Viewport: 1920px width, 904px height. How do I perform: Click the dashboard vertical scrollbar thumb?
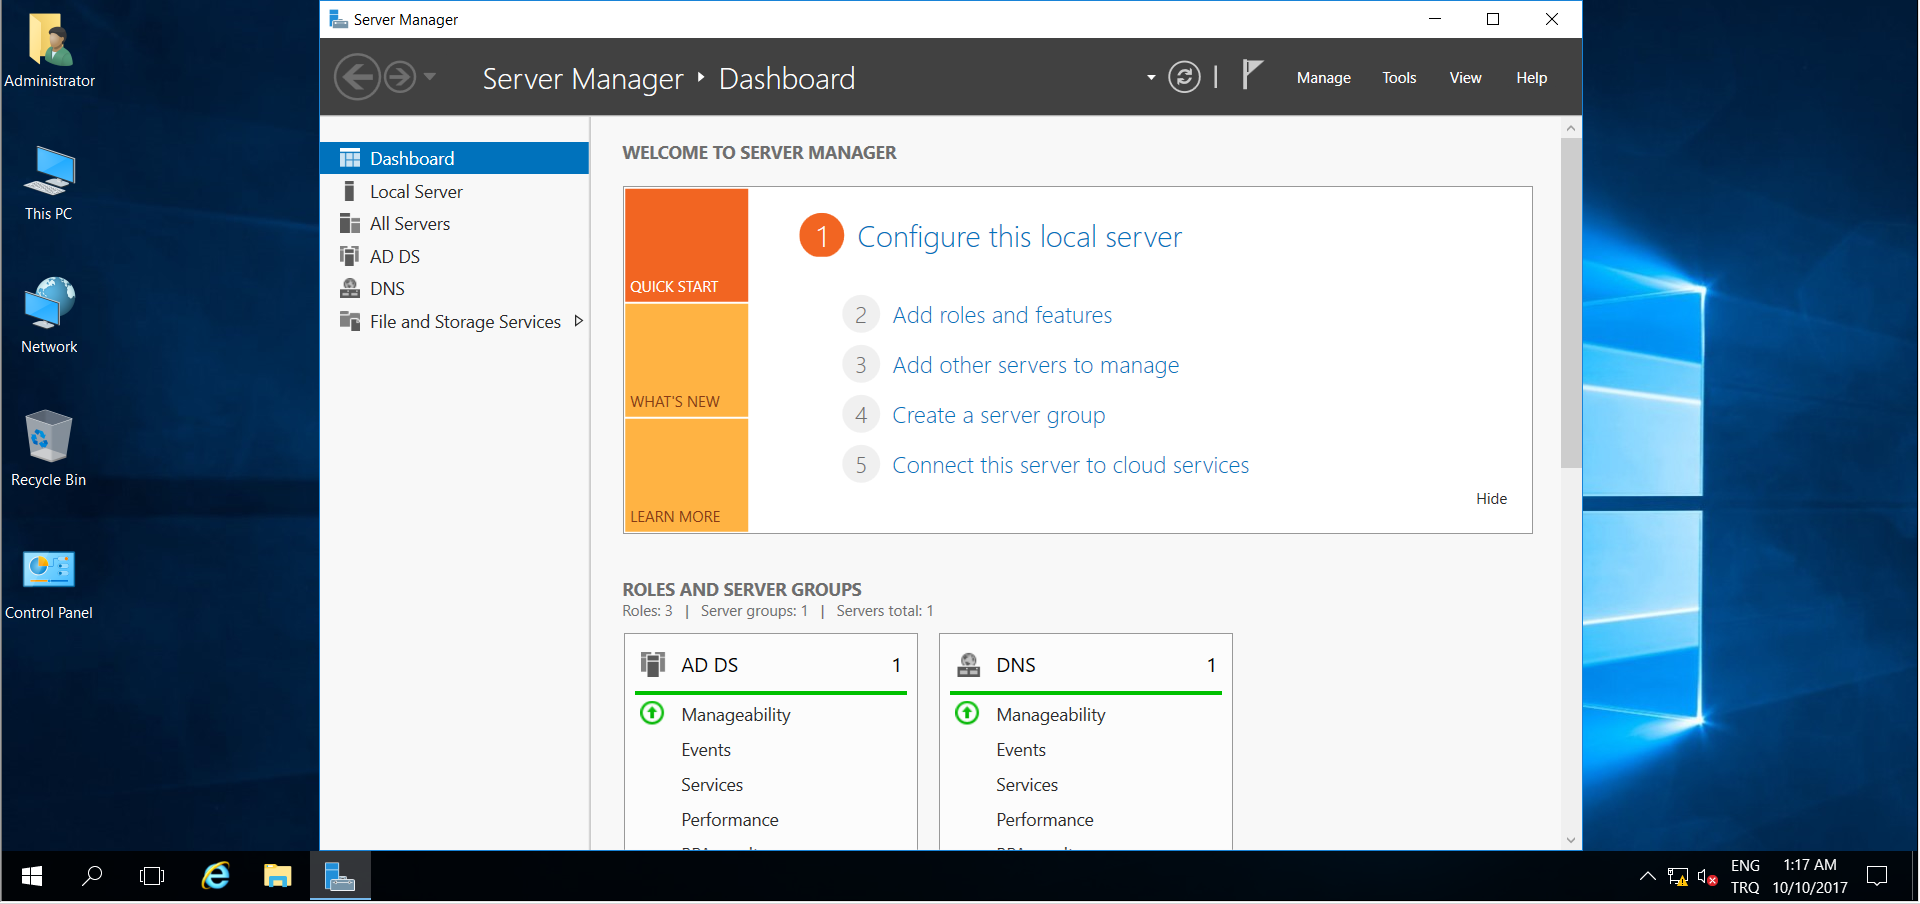tap(1571, 303)
